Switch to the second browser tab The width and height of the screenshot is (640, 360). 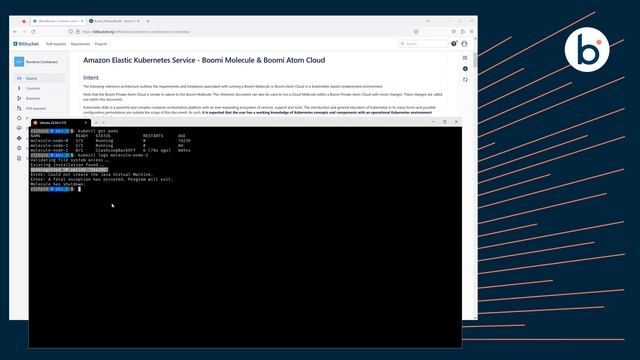(114, 21)
